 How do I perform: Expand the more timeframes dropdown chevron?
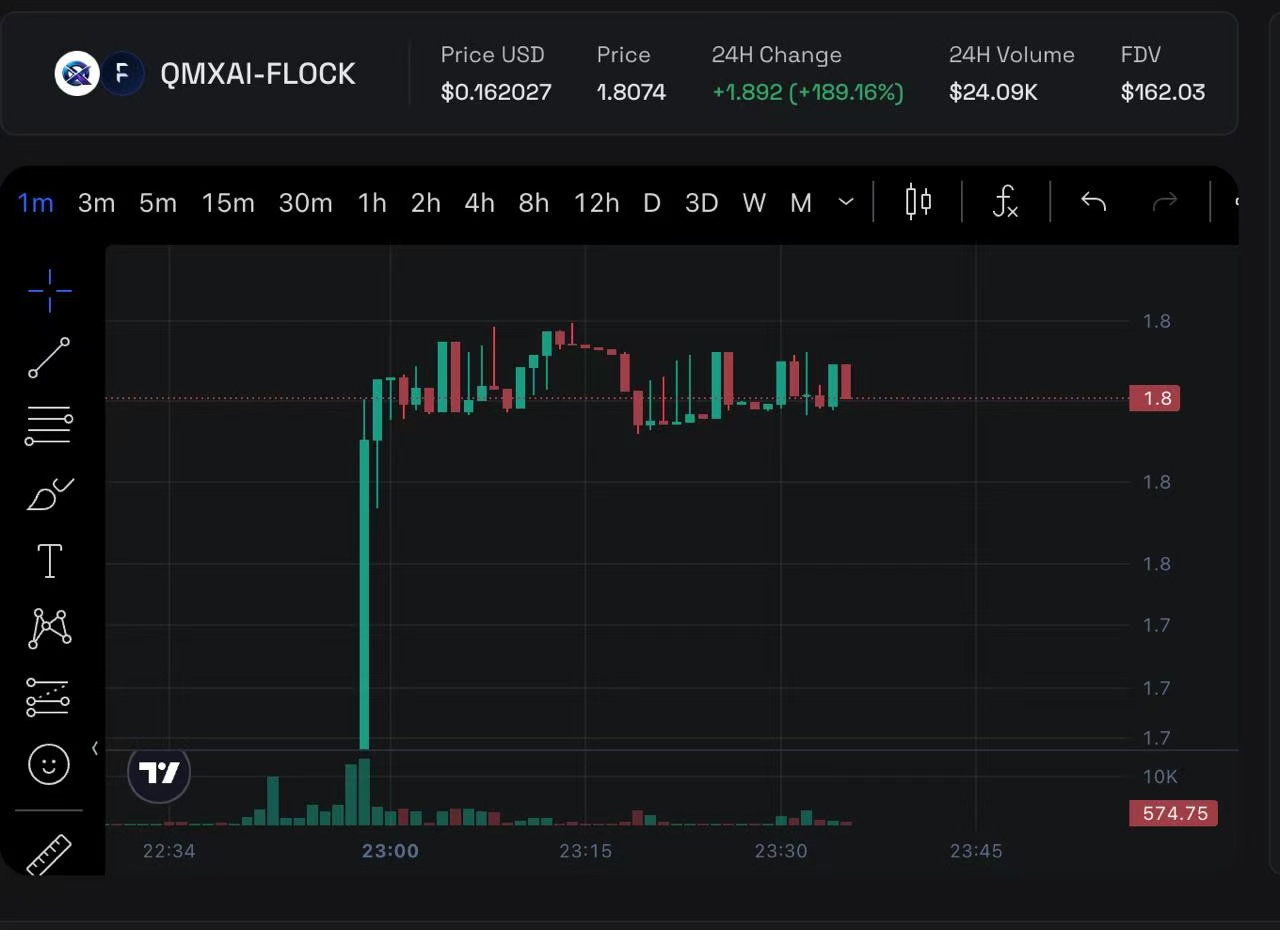pyautogui.click(x=846, y=202)
